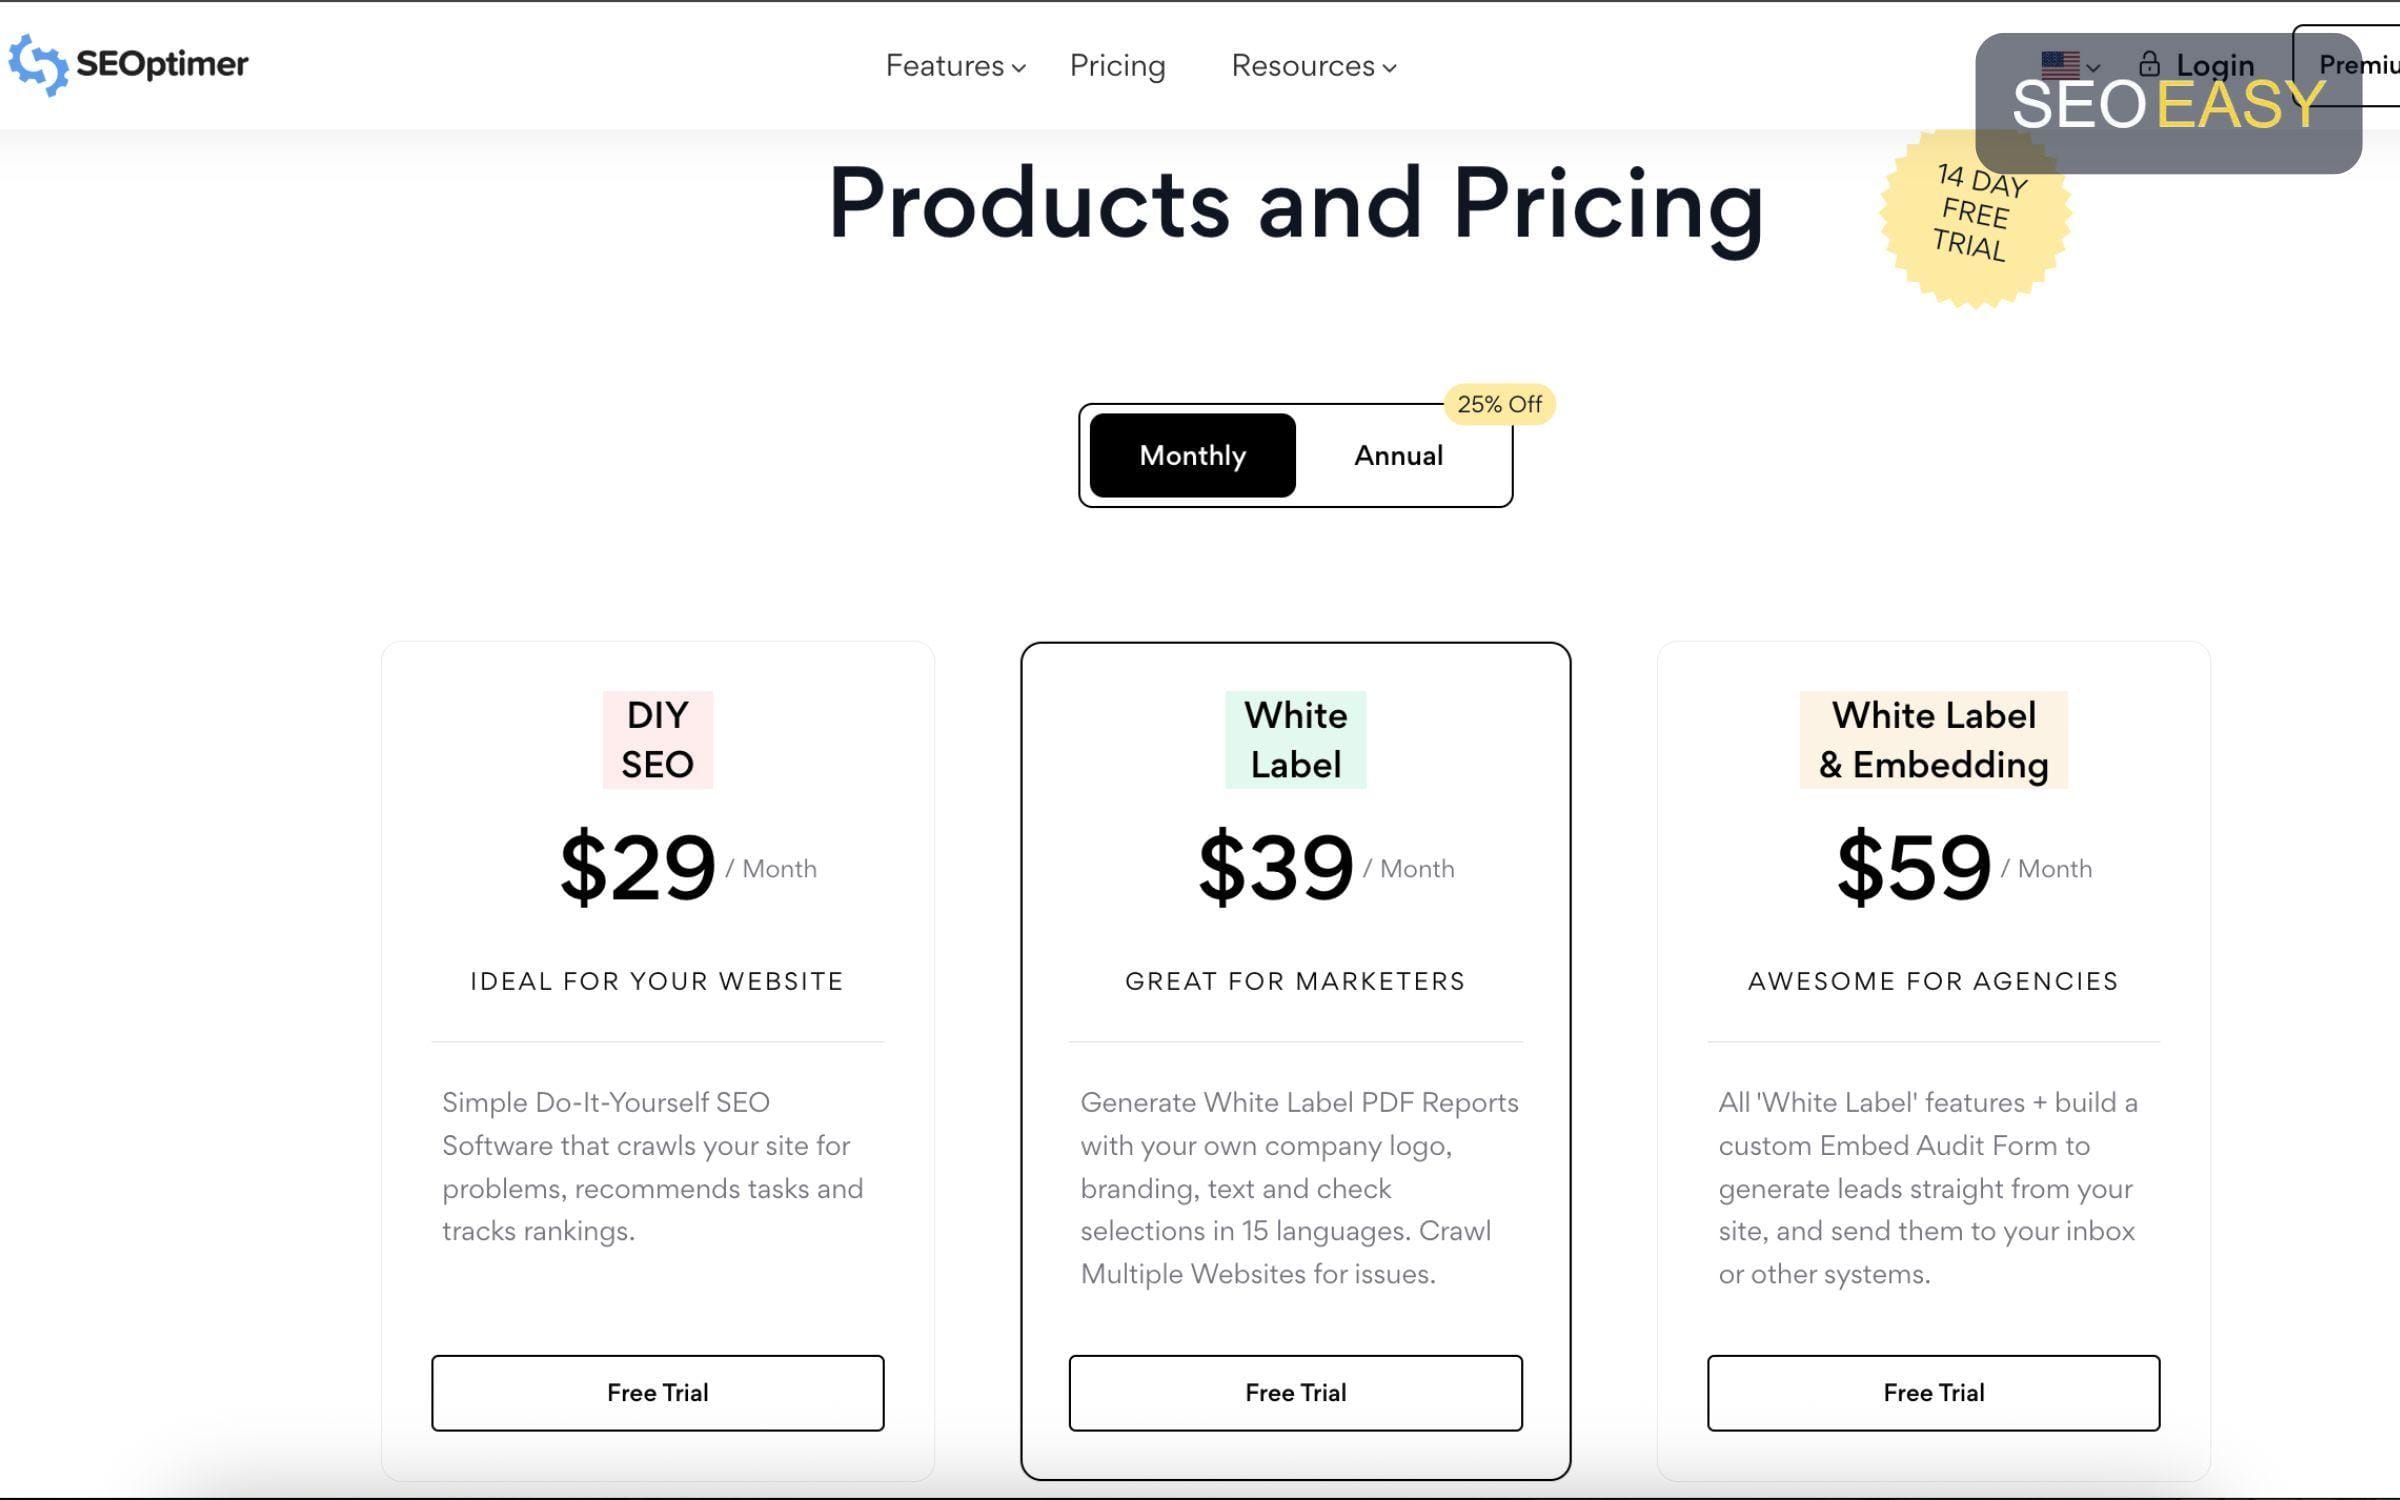The width and height of the screenshot is (2400, 1500).
Task: Expand the Features dropdown menu
Action: [955, 66]
